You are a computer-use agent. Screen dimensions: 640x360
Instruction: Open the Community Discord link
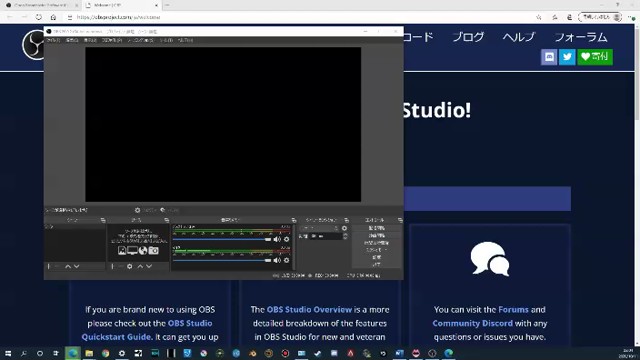coord(472,323)
